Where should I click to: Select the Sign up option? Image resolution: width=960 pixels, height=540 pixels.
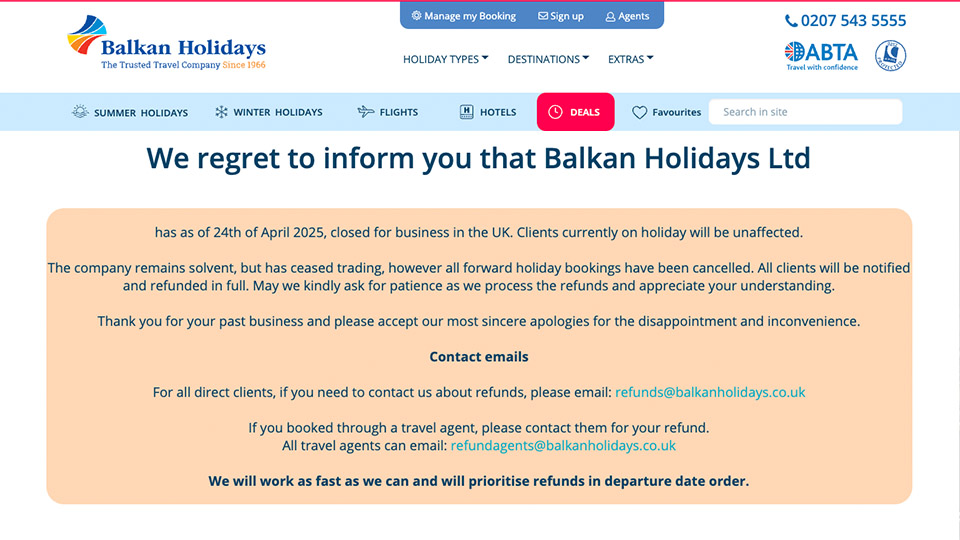click(560, 16)
